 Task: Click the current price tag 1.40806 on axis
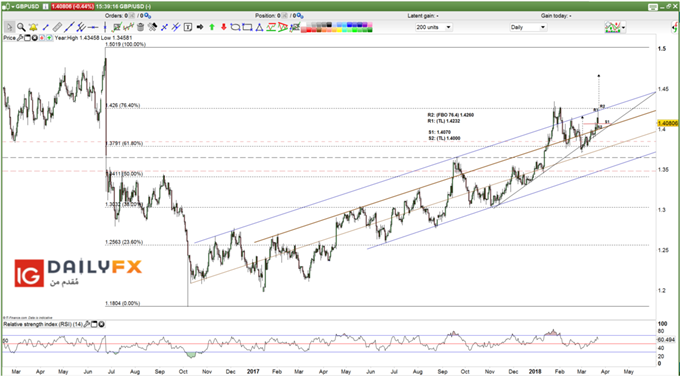tap(668, 123)
